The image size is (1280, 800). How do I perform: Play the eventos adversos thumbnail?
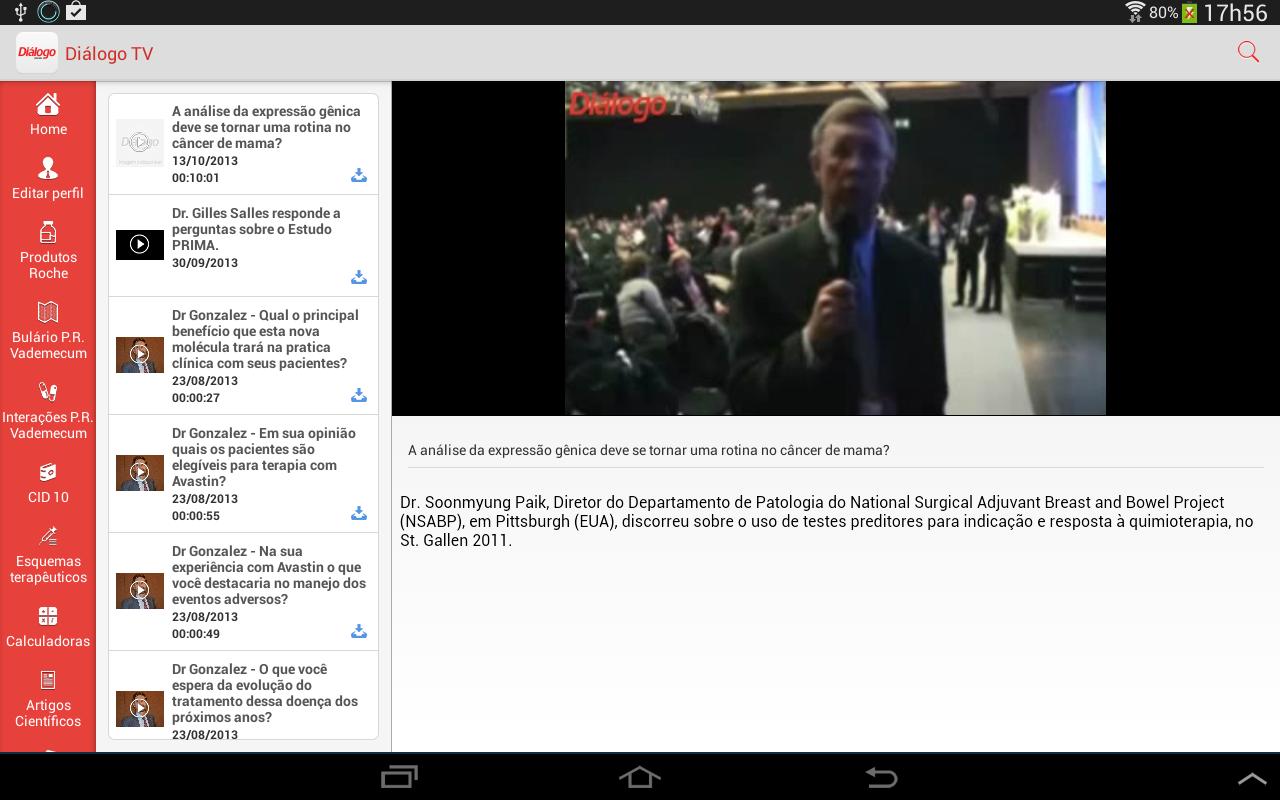point(140,590)
